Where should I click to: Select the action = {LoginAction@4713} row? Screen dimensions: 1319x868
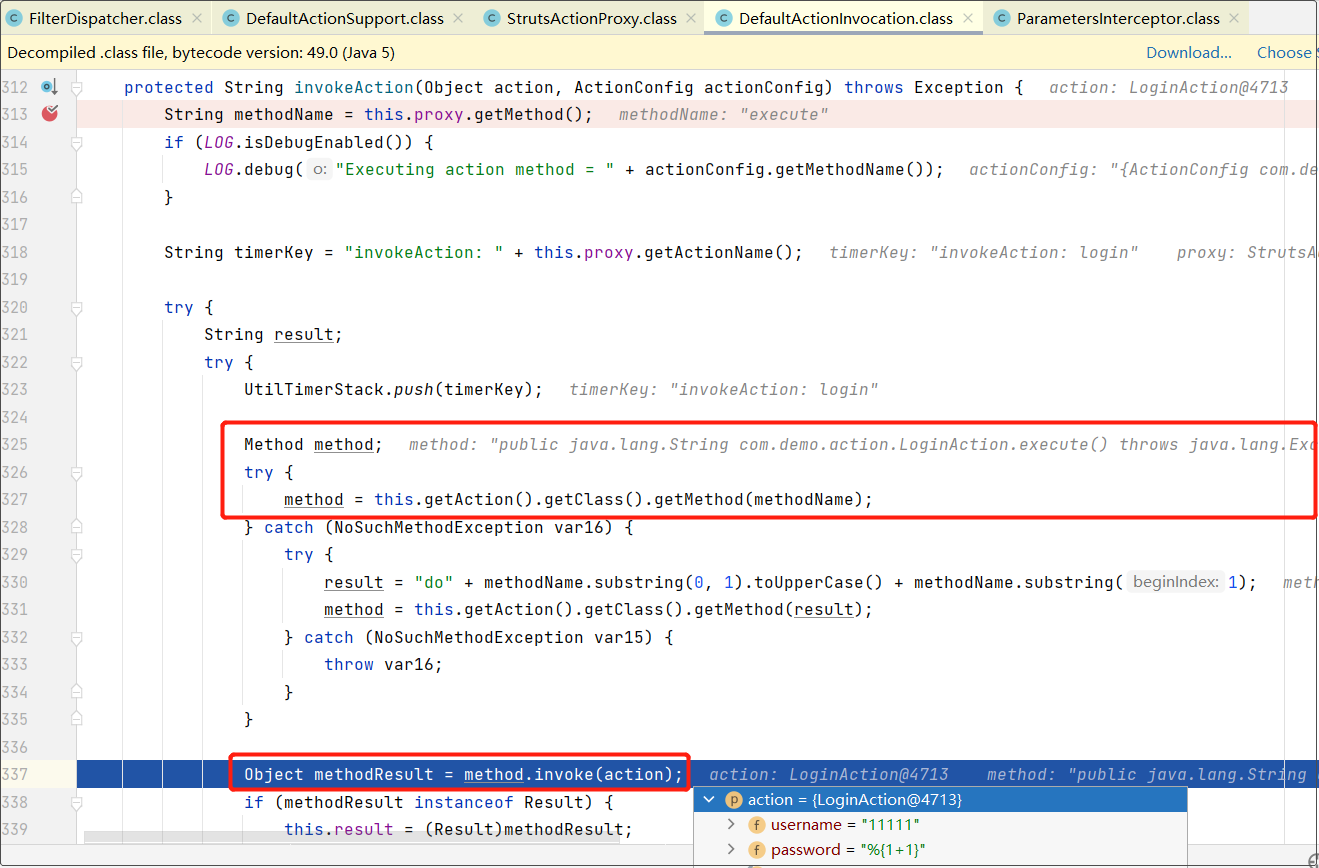coord(940,800)
